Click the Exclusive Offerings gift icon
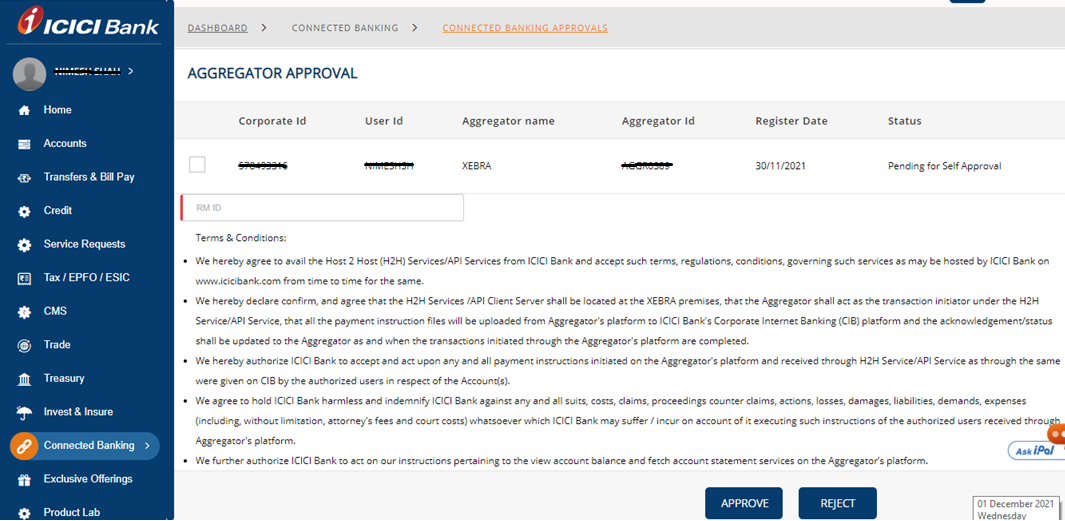This screenshot has width=1065, height=521. pyautogui.click(x=24, y=480)
